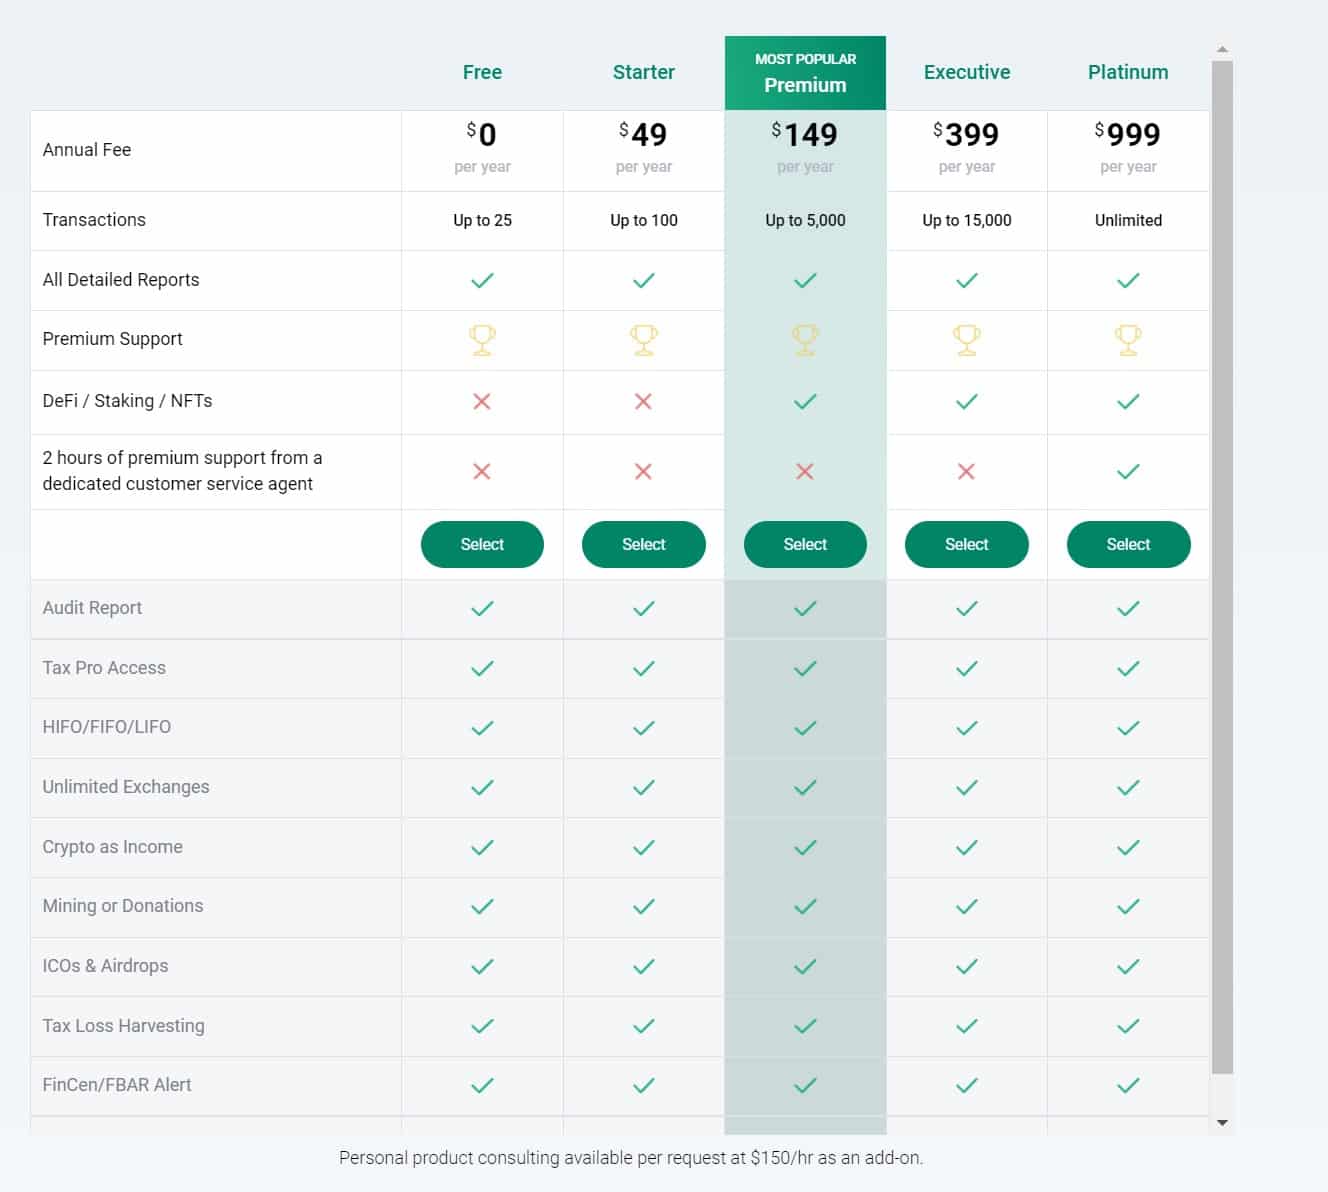The image size is (1328, 1192).
Task: Click the $999 per year price
Action: [1128, 147]
